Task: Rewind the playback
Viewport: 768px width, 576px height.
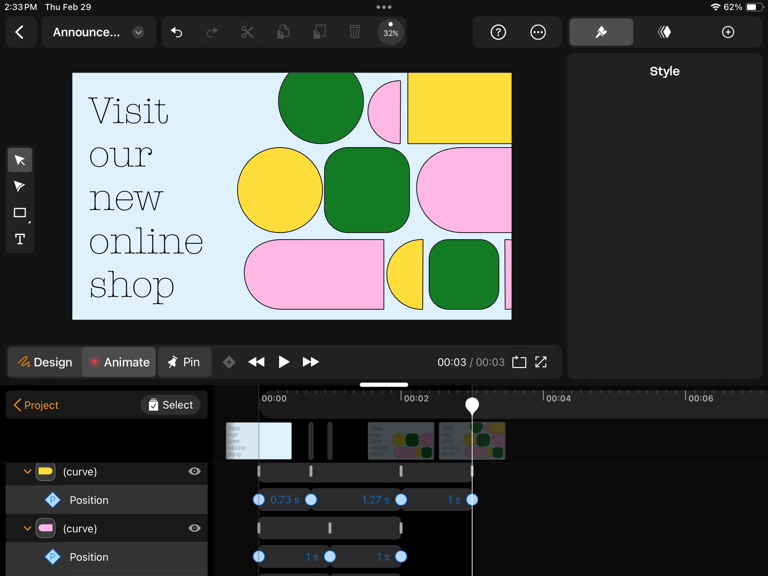Action: (256, 362)
